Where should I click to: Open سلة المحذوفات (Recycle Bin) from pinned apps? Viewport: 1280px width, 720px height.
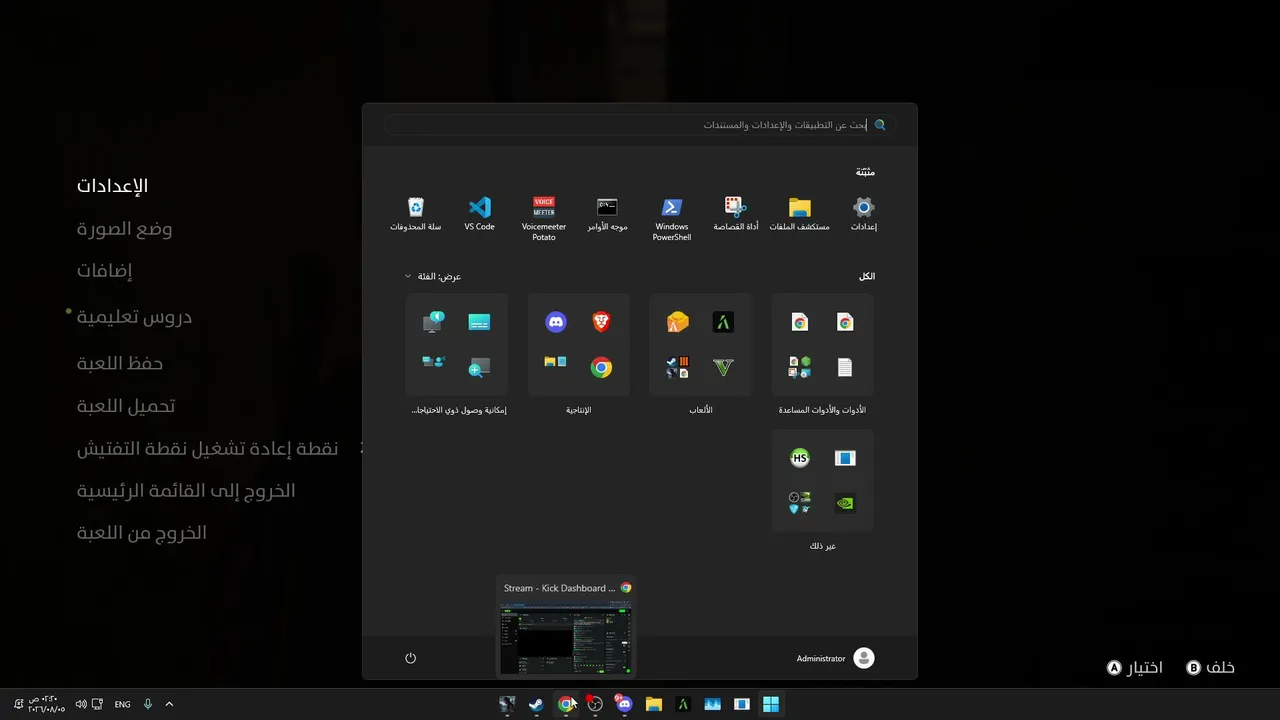click(416, 214)
